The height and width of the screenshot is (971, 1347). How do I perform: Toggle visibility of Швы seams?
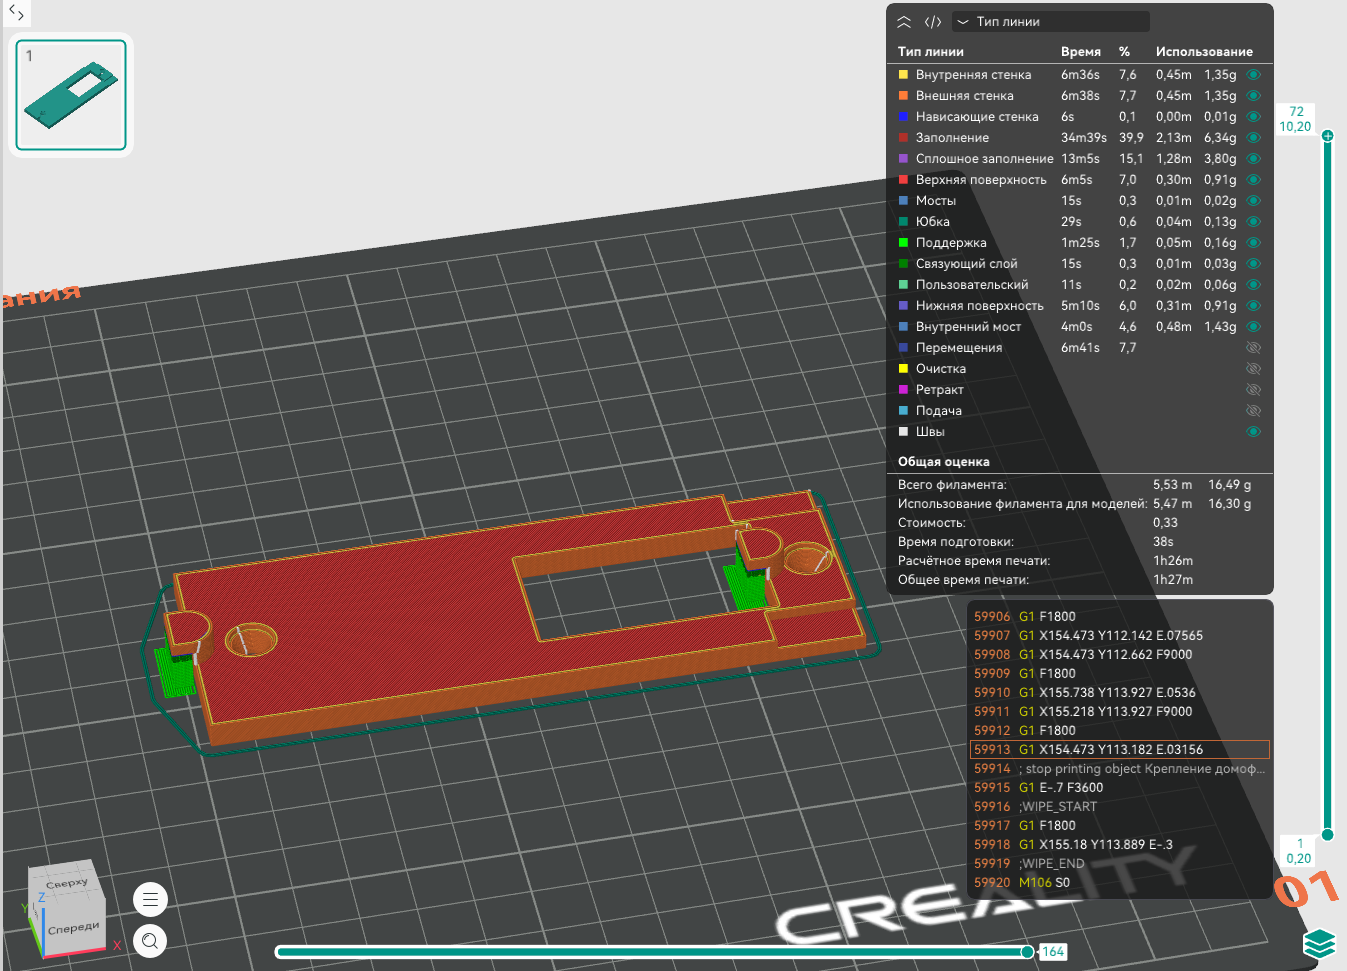tap(1253, 432)
